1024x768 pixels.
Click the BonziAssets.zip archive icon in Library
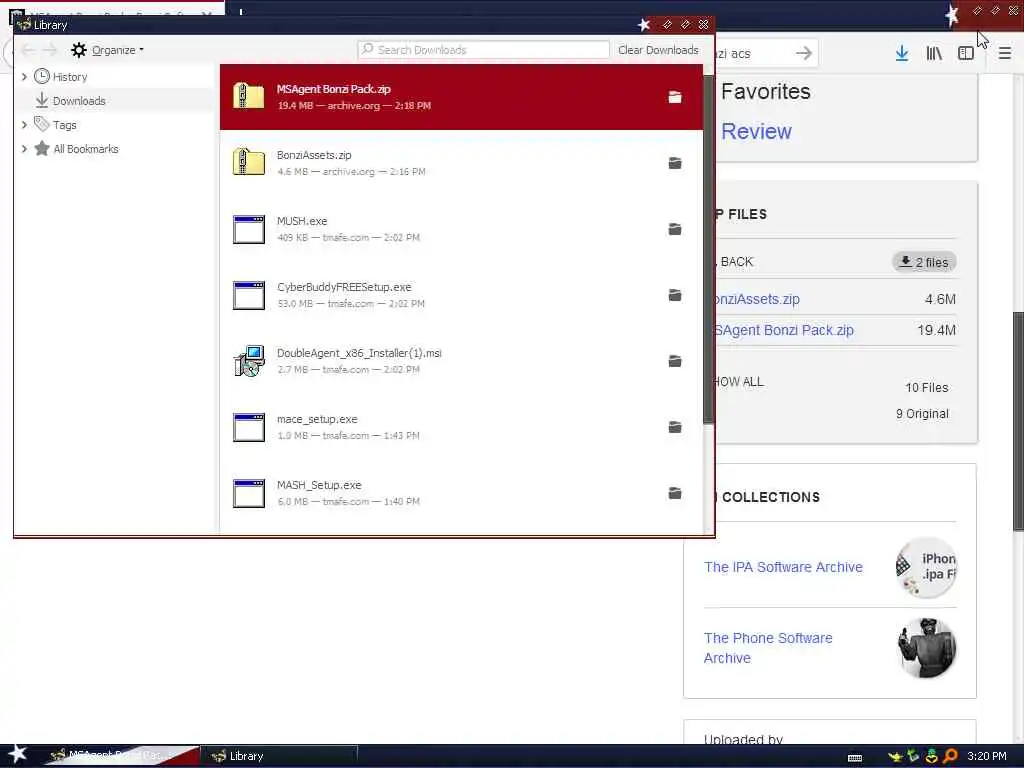[249, 163]
